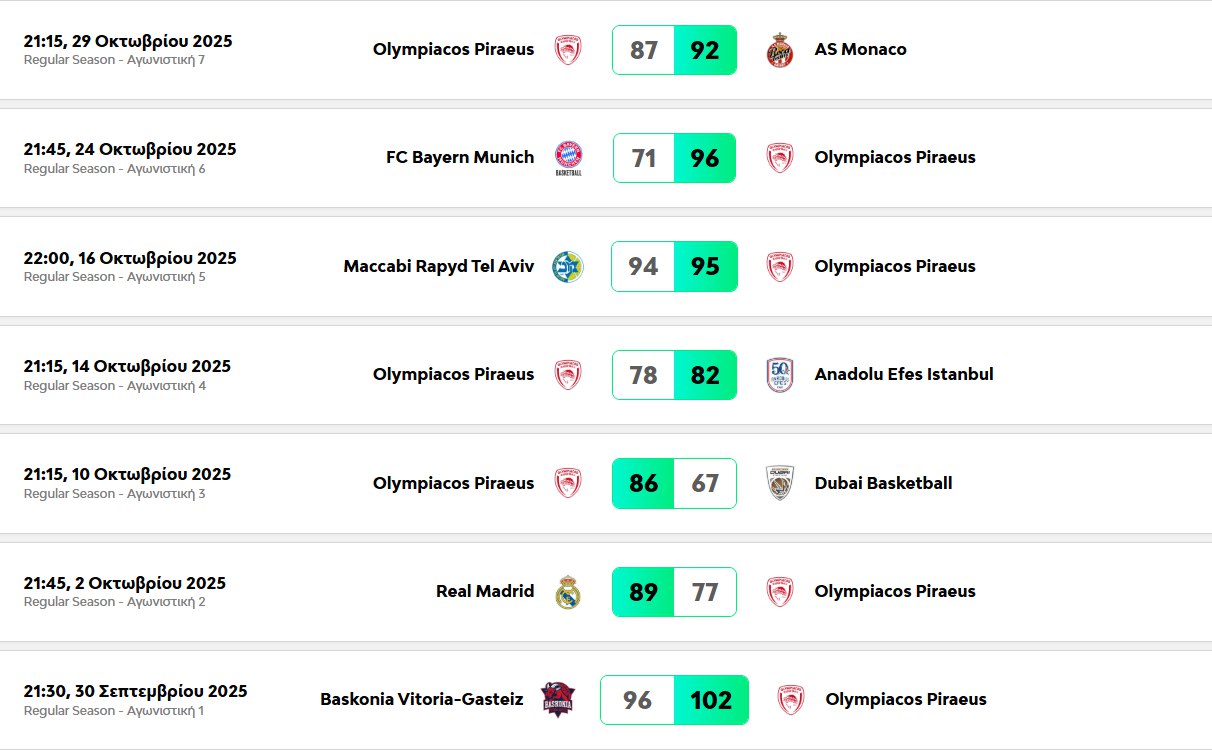Image resolution: width=1212 pixels, height=750 pixels.
Task: Click the Dubai Basketball team logo
Action: [x=779, y=483]
